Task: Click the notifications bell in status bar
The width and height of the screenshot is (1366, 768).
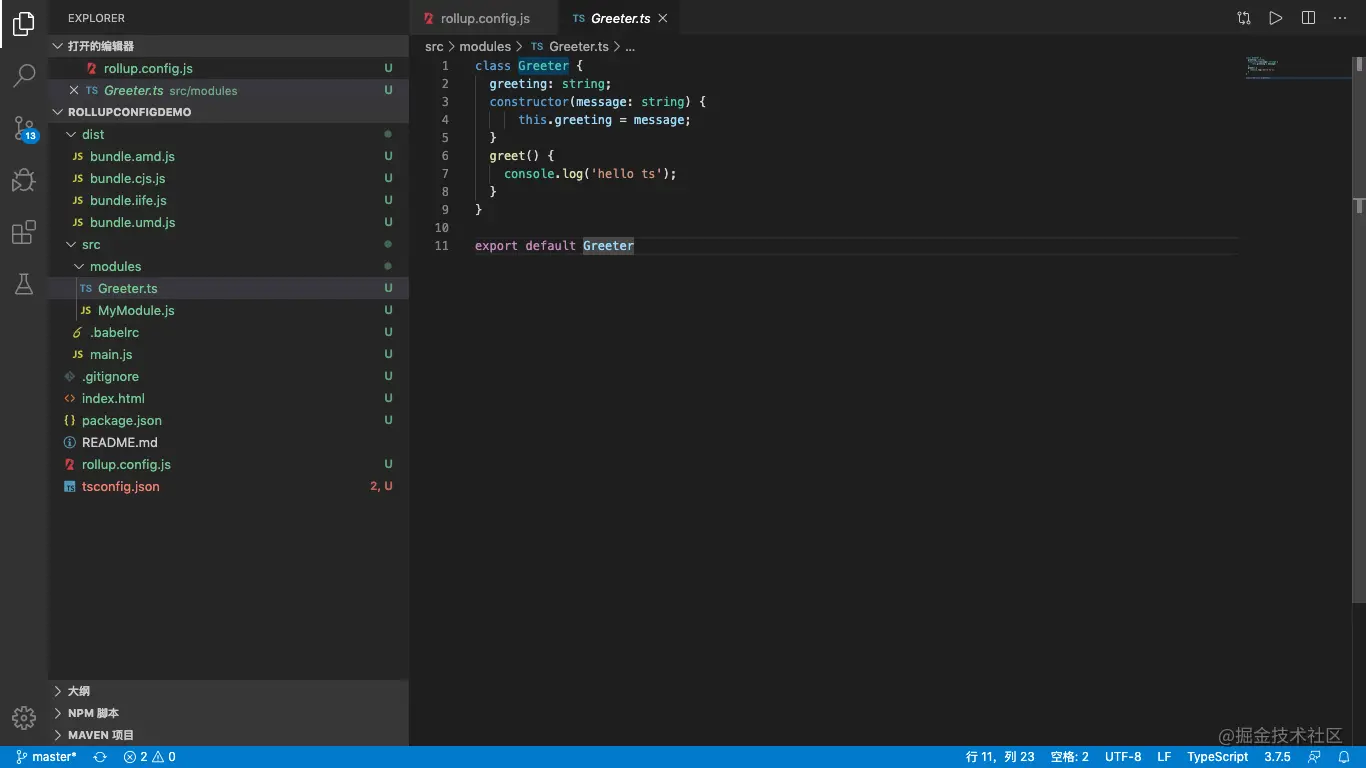Action: tap(1344, 757)
